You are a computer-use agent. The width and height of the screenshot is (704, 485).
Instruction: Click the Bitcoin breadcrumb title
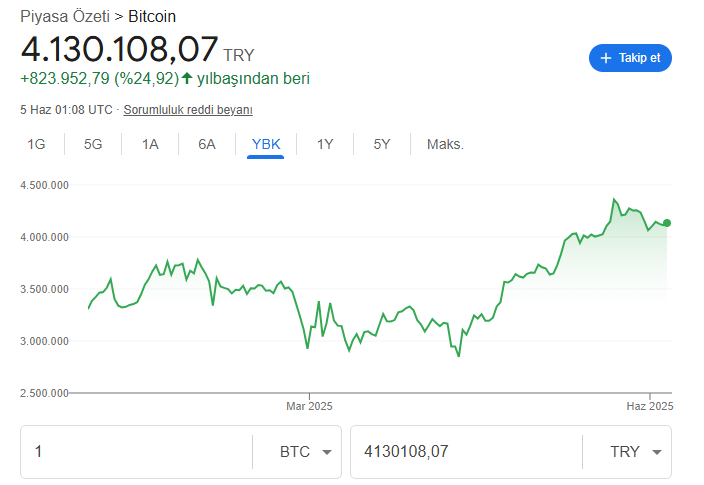point(158,17)
